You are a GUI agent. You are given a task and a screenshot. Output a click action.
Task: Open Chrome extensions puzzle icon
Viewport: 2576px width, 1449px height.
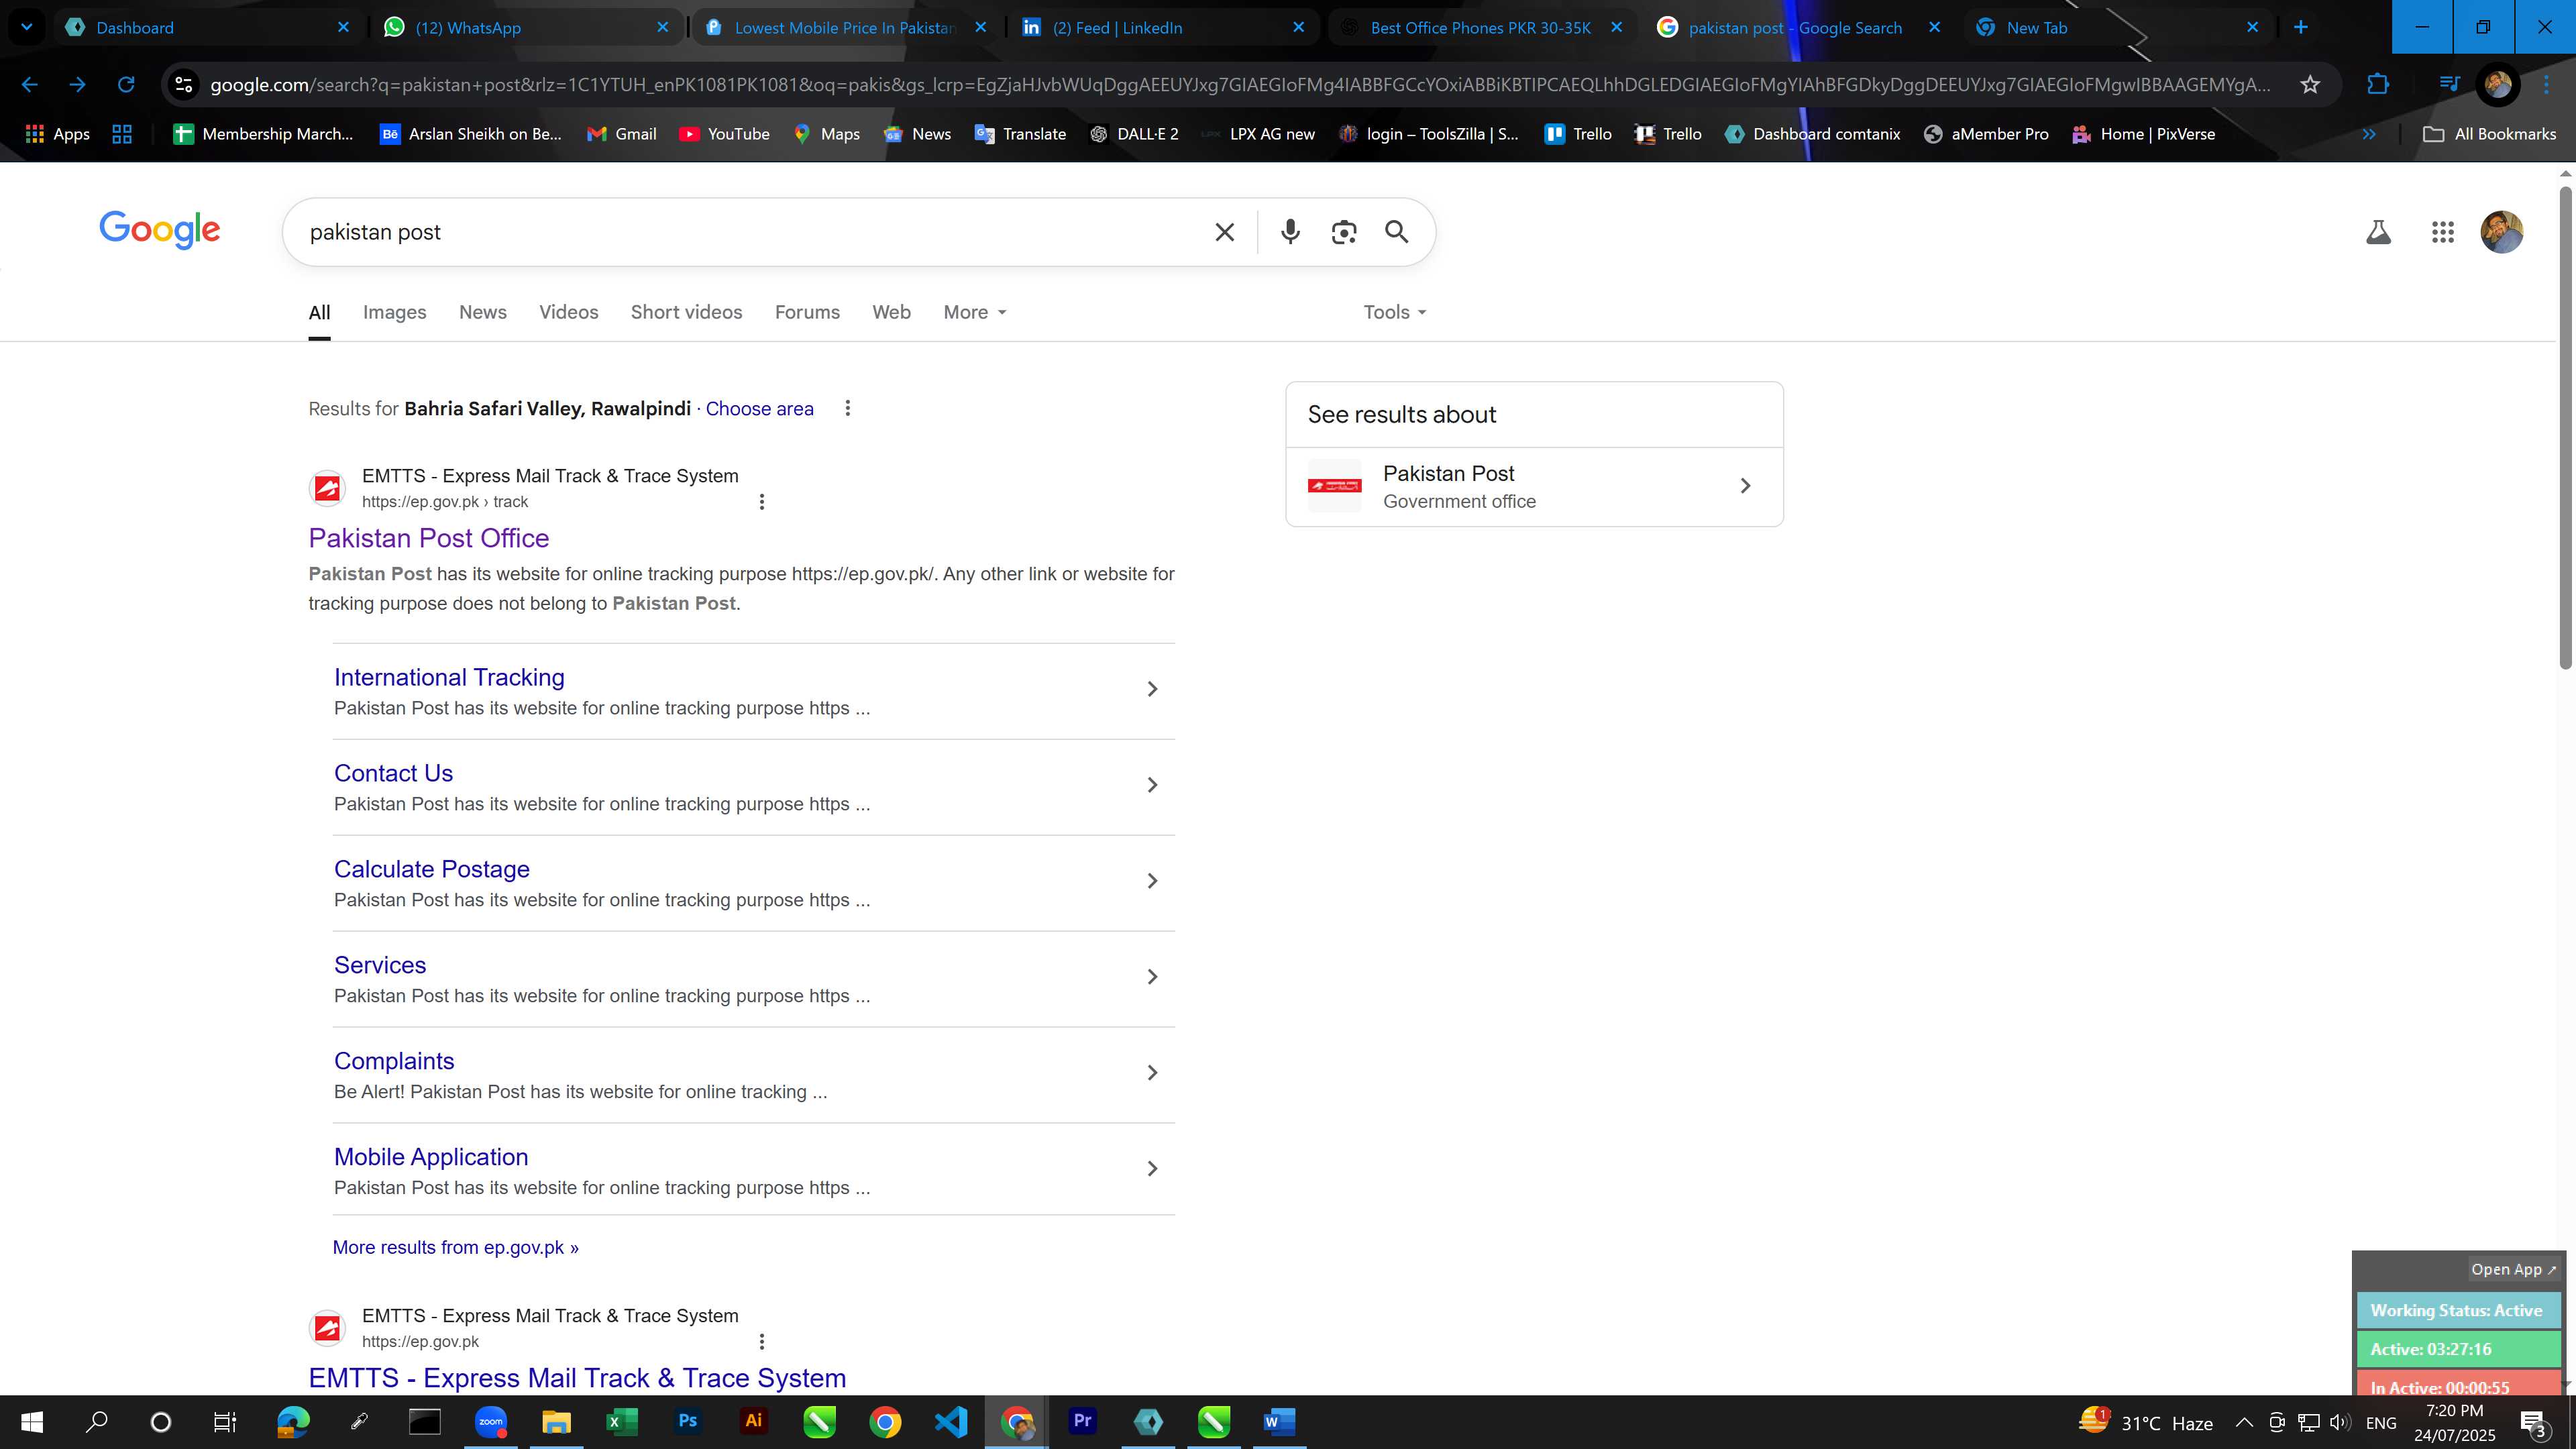[x=2378, y=84]
